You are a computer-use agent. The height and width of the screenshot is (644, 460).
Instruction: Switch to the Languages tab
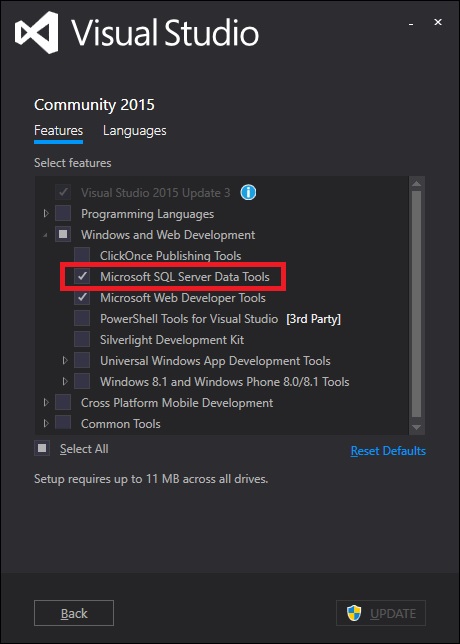click(x=135, y=131)
